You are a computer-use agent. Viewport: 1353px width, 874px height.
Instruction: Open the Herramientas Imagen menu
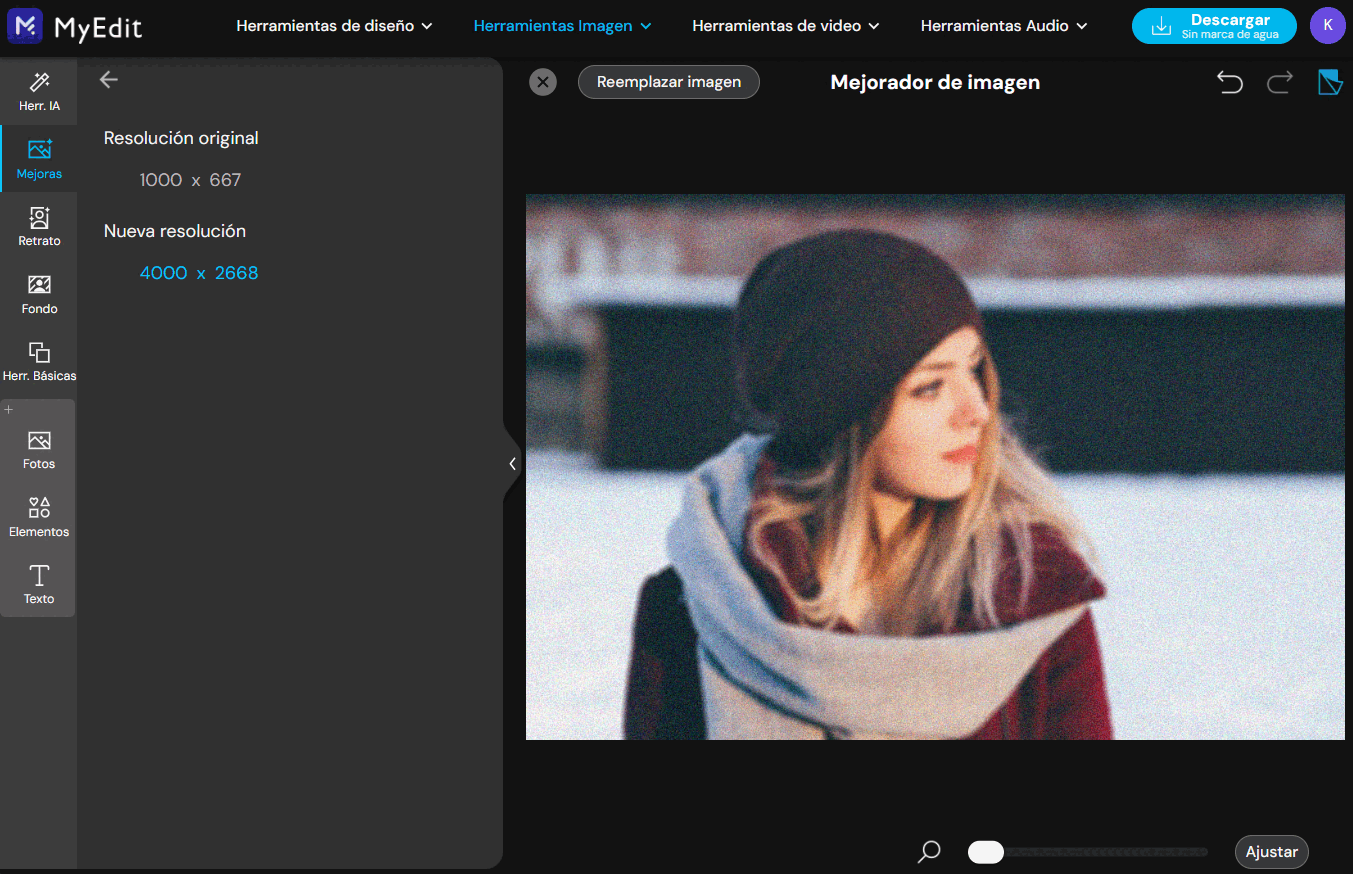561,26
